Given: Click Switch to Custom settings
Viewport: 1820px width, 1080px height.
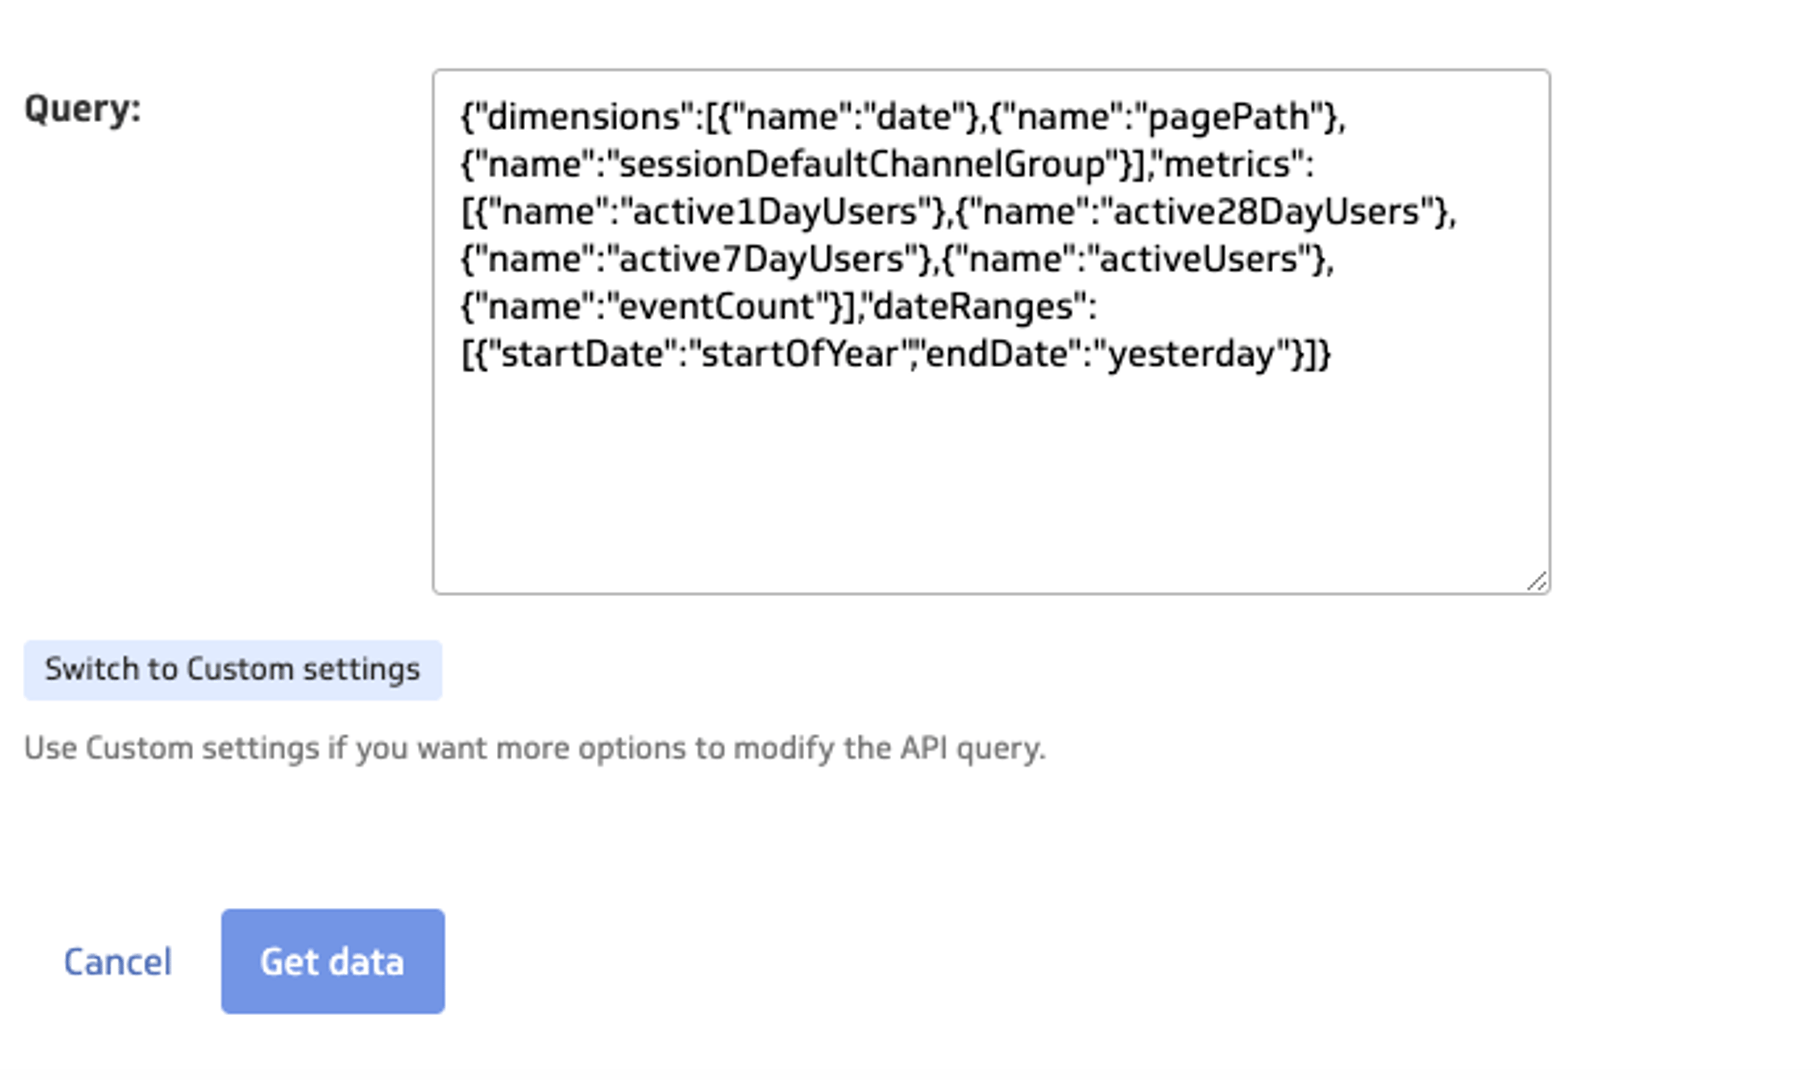Looking at the screenshot, I should pyautogui.click(x=232, y=669).
